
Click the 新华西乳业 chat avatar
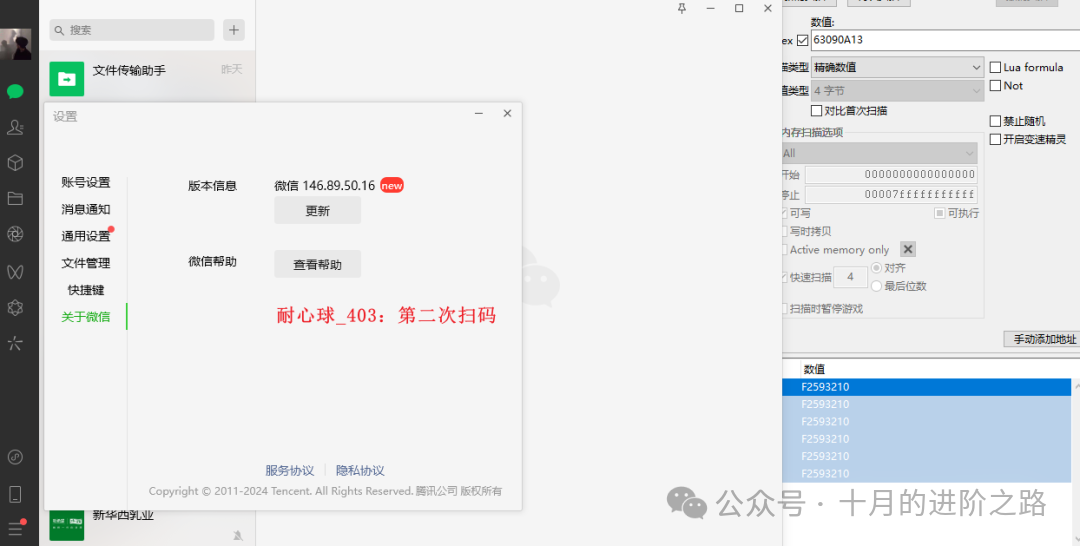[x=67, y=525]
